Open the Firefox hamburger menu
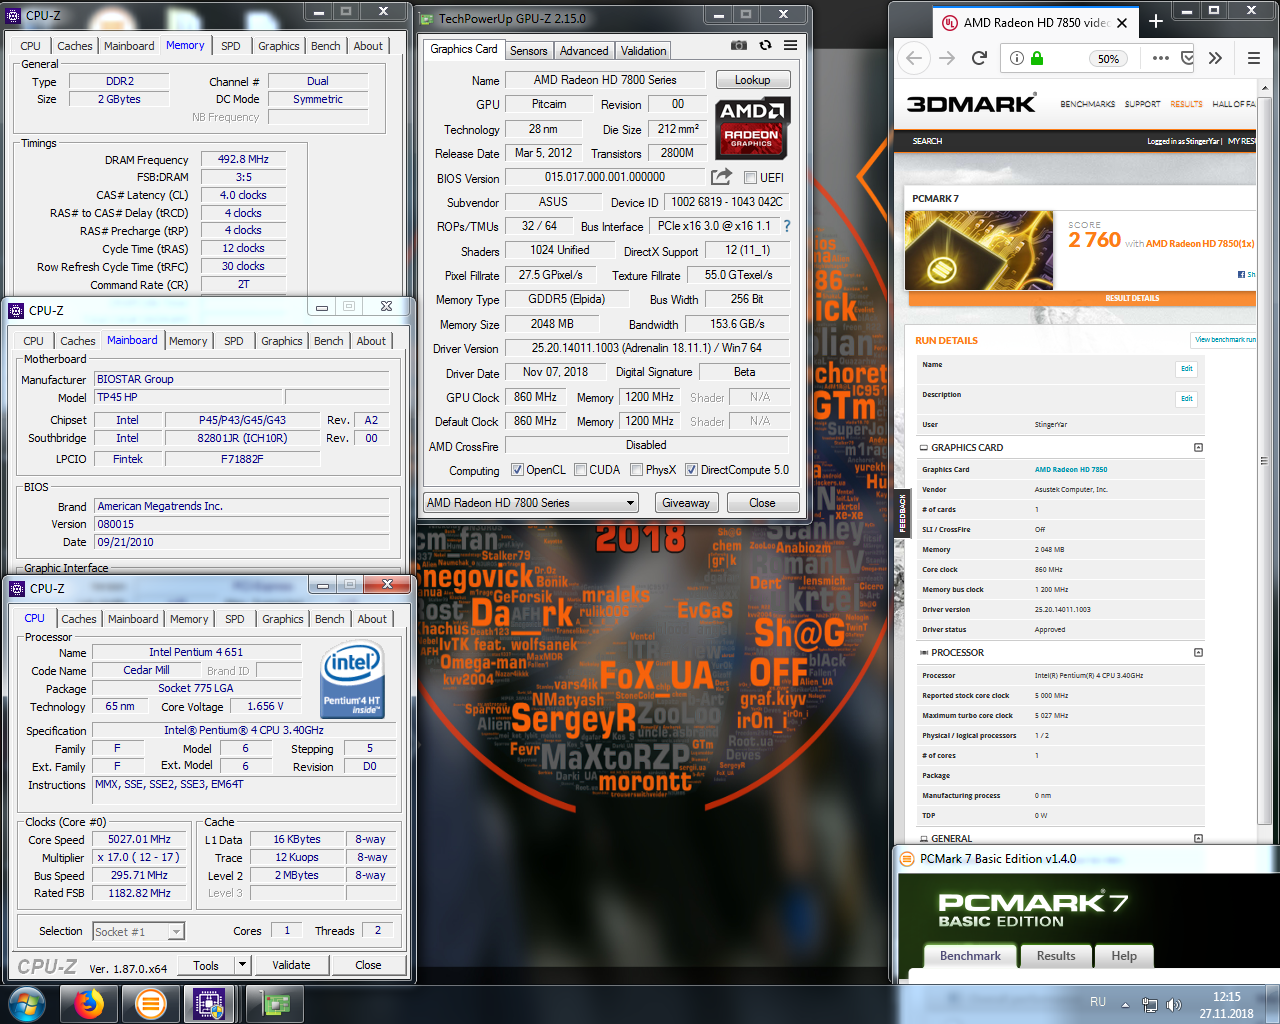 (x=1253, y=58)
